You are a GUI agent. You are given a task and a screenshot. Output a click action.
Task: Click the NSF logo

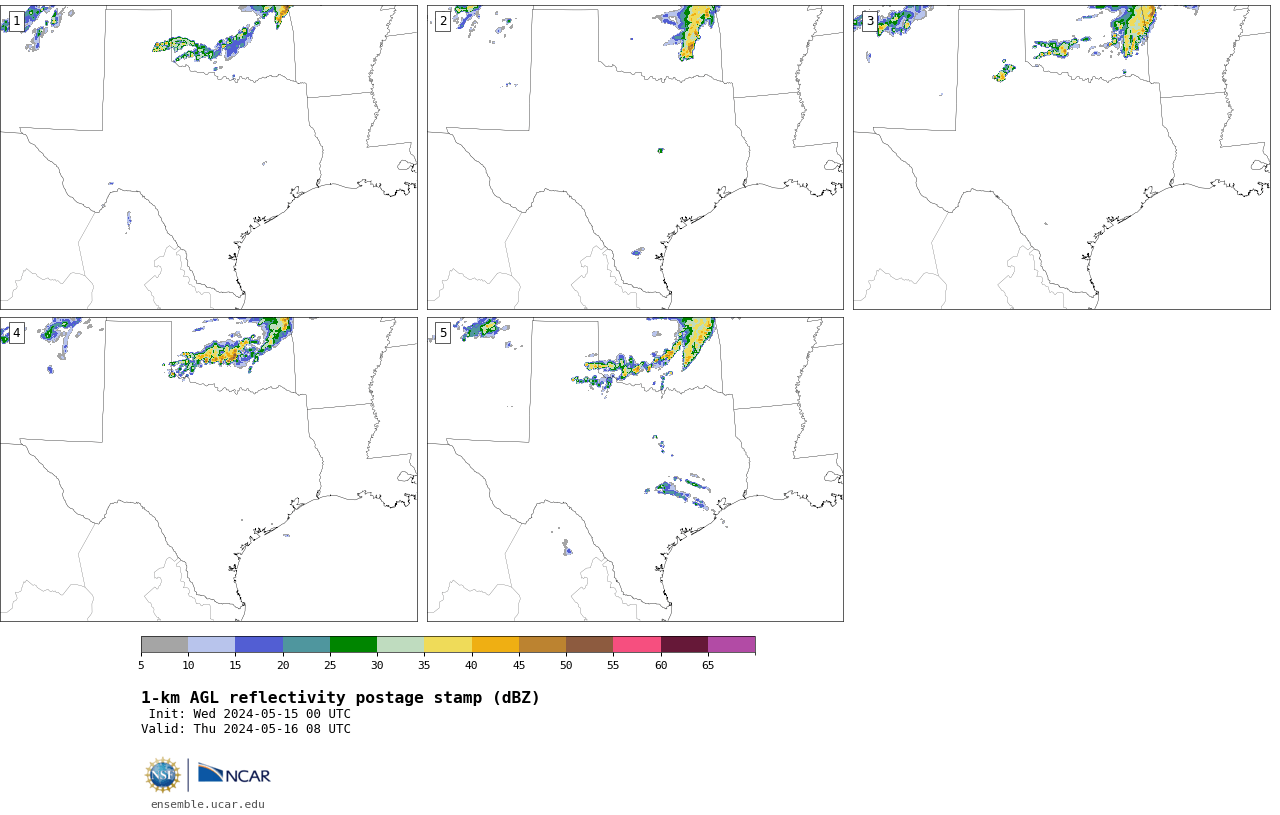(163, 775)
